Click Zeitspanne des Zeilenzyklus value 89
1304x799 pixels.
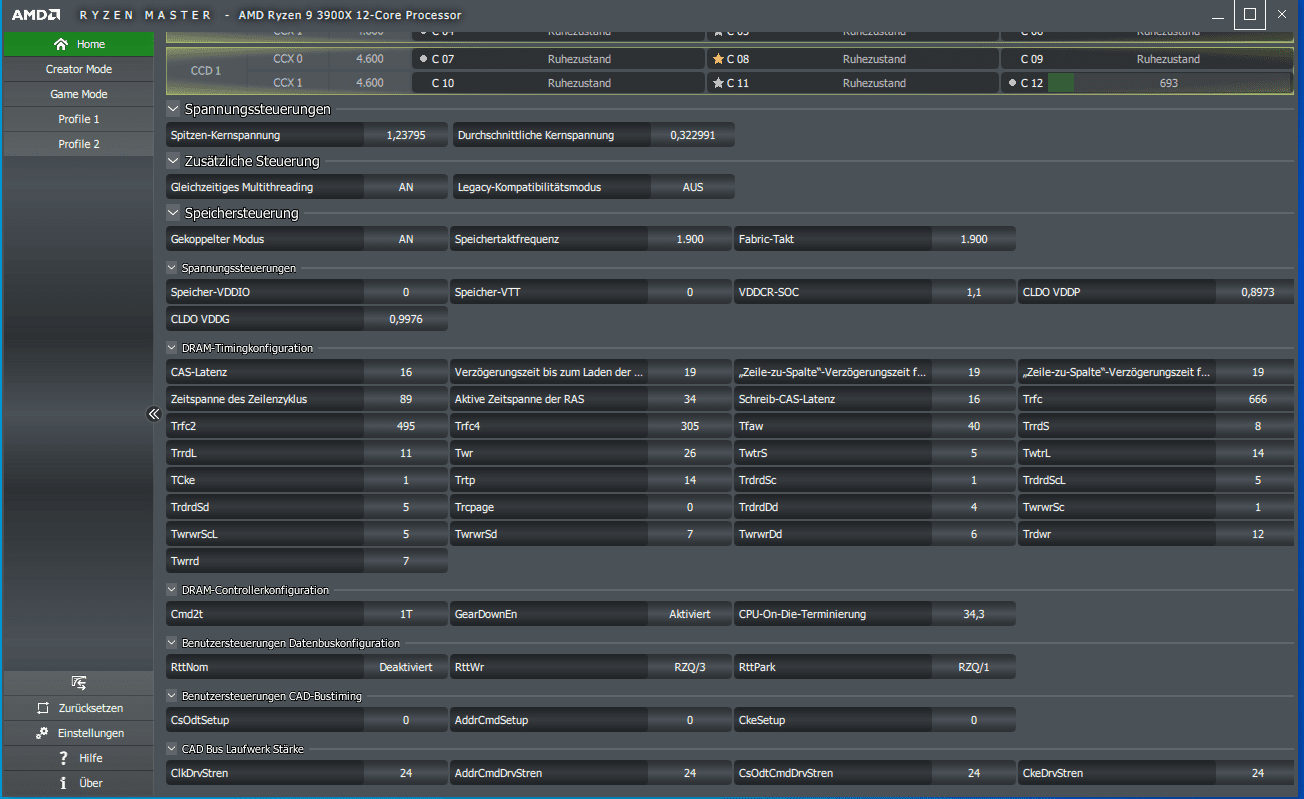click(x=406, y=399)
